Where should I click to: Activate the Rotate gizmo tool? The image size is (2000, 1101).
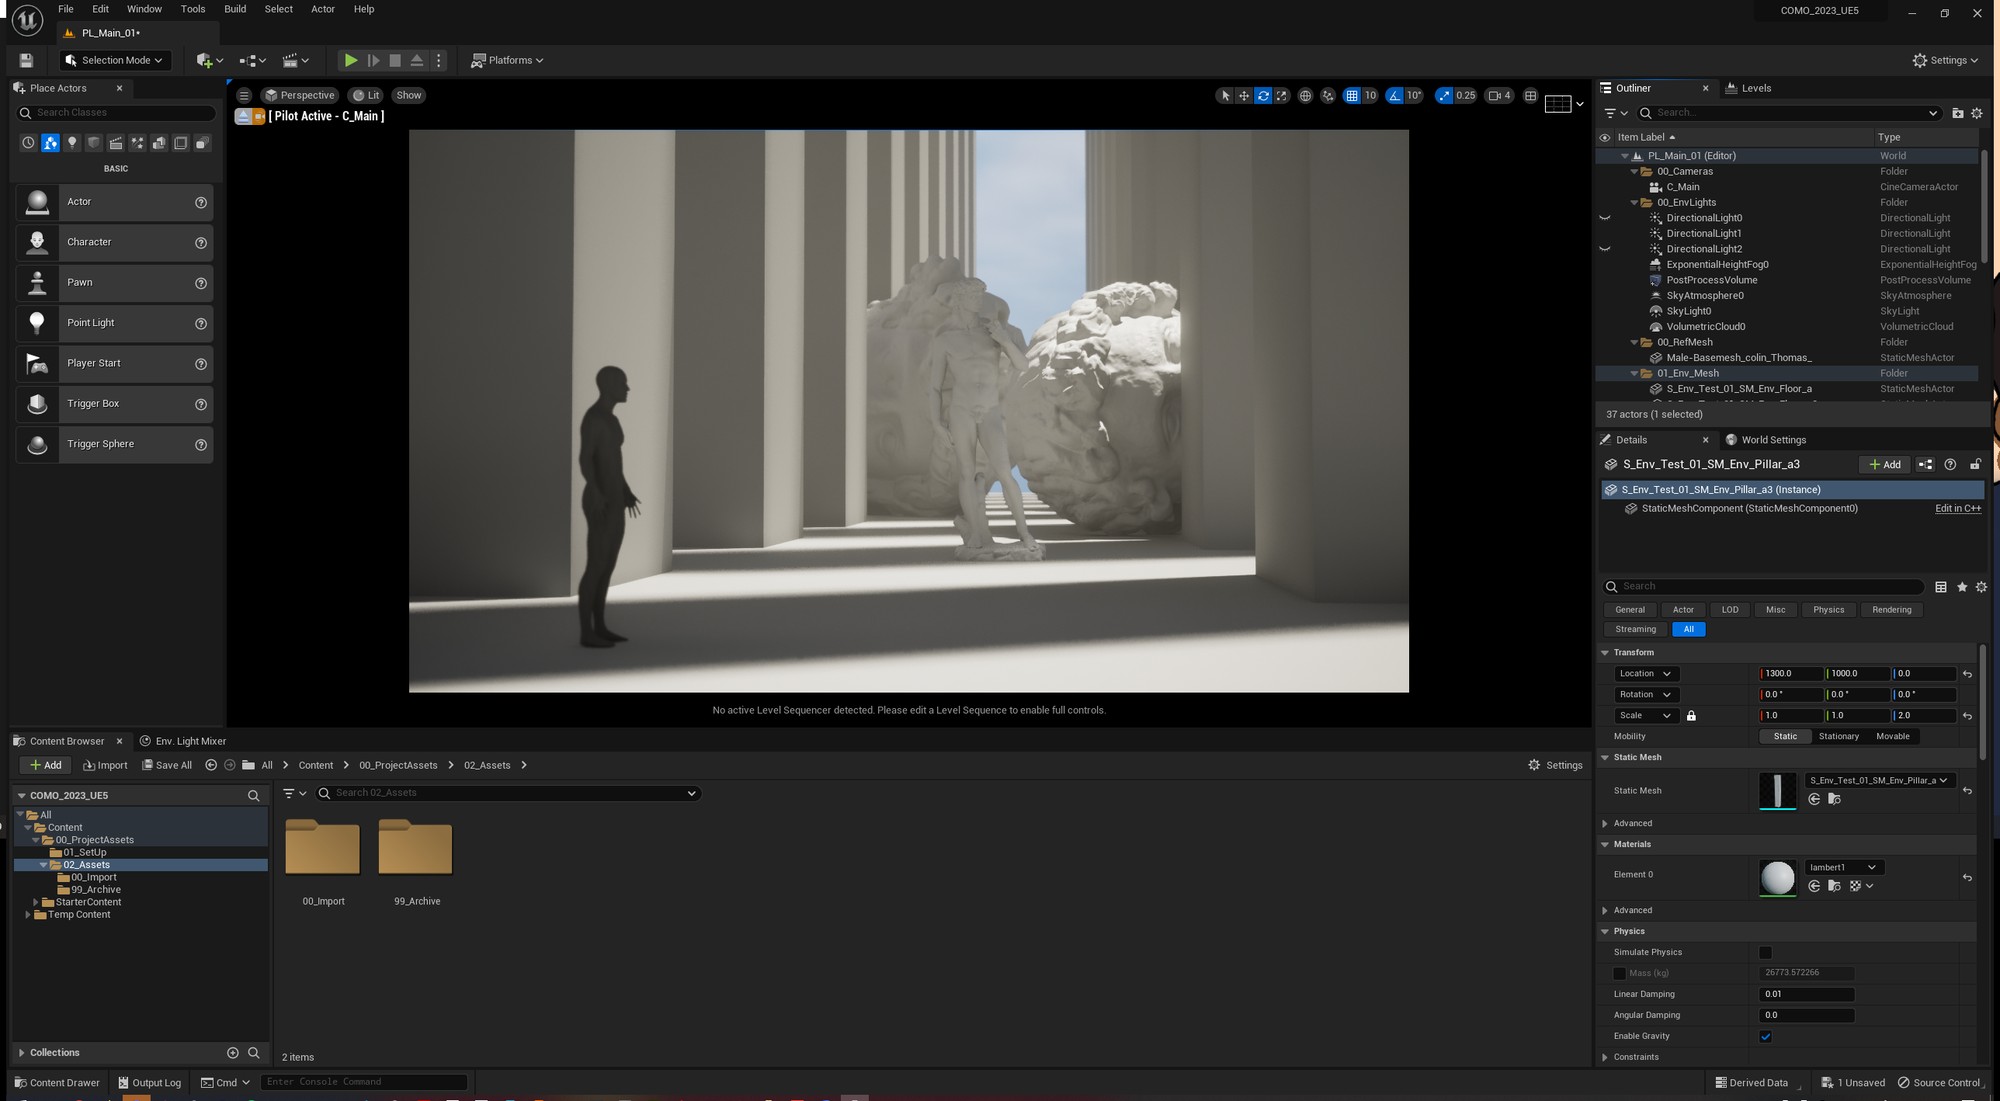(1263, 96)
